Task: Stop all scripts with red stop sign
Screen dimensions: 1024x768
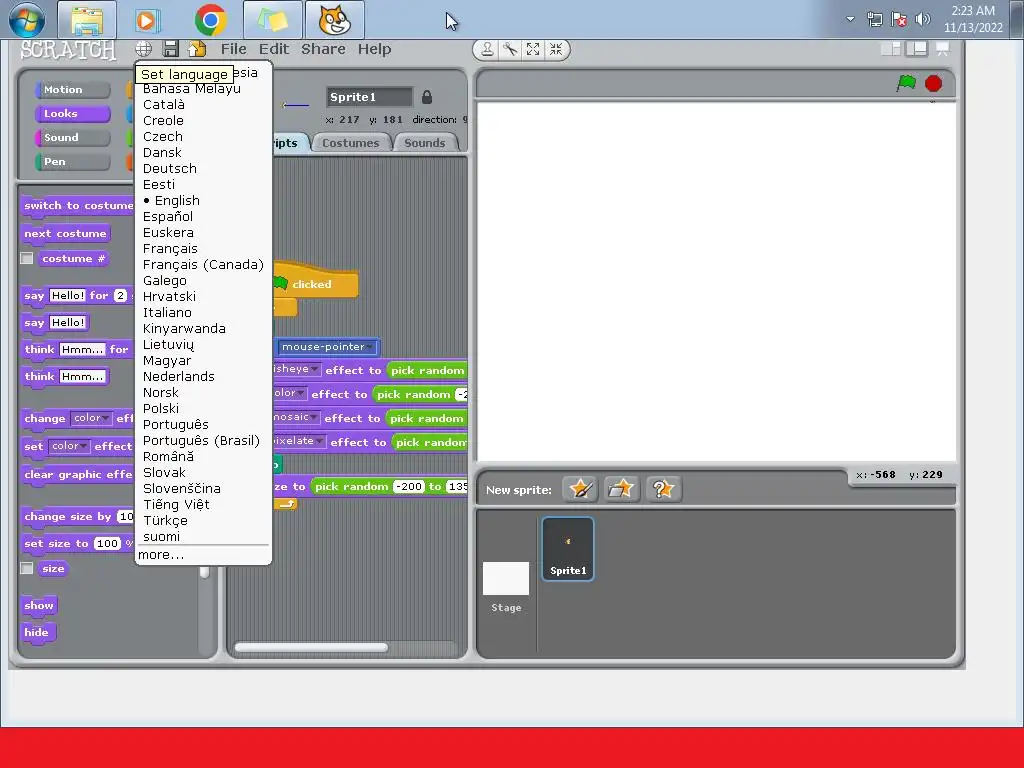Action: pos(933,84)
